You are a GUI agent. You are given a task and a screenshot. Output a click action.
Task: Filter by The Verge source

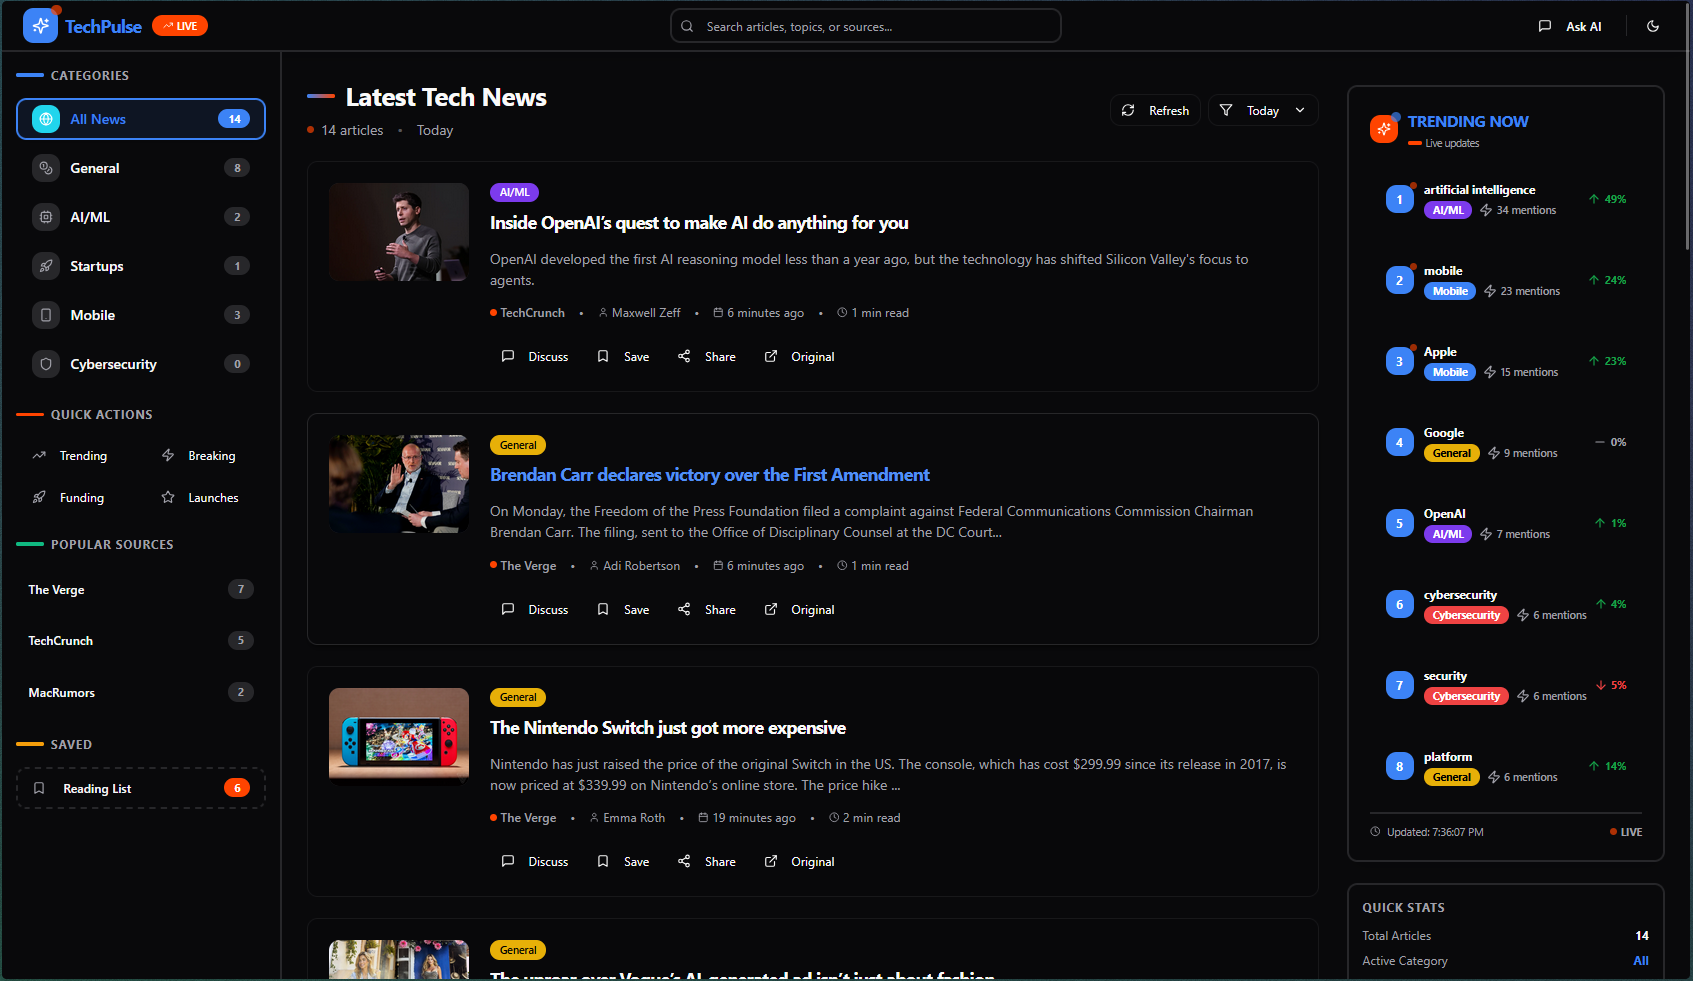coord(141,590)
